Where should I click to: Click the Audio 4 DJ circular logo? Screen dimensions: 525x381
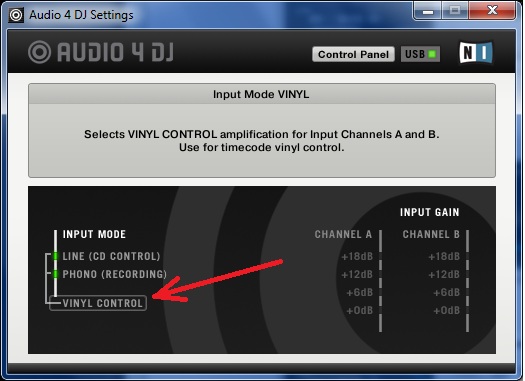tap(40, 52)
